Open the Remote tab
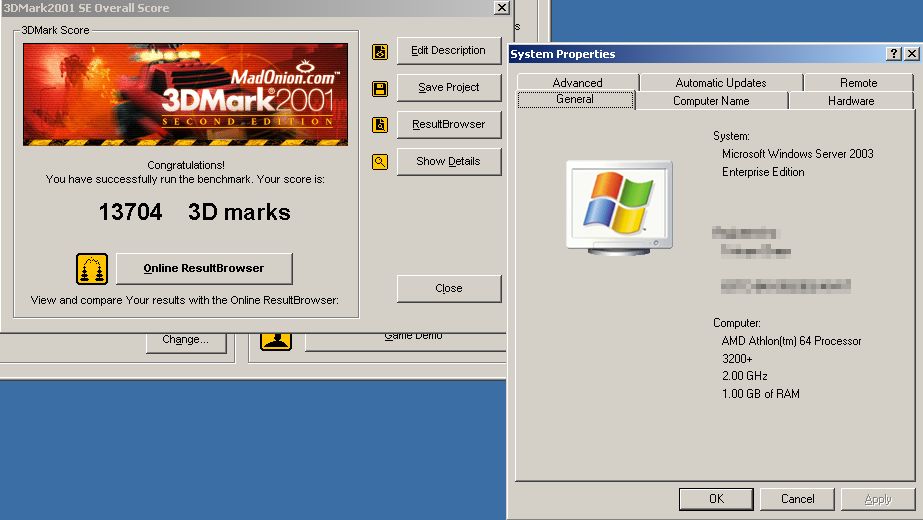923x520 pixels. pyautogui.click(x=858, y=82)
